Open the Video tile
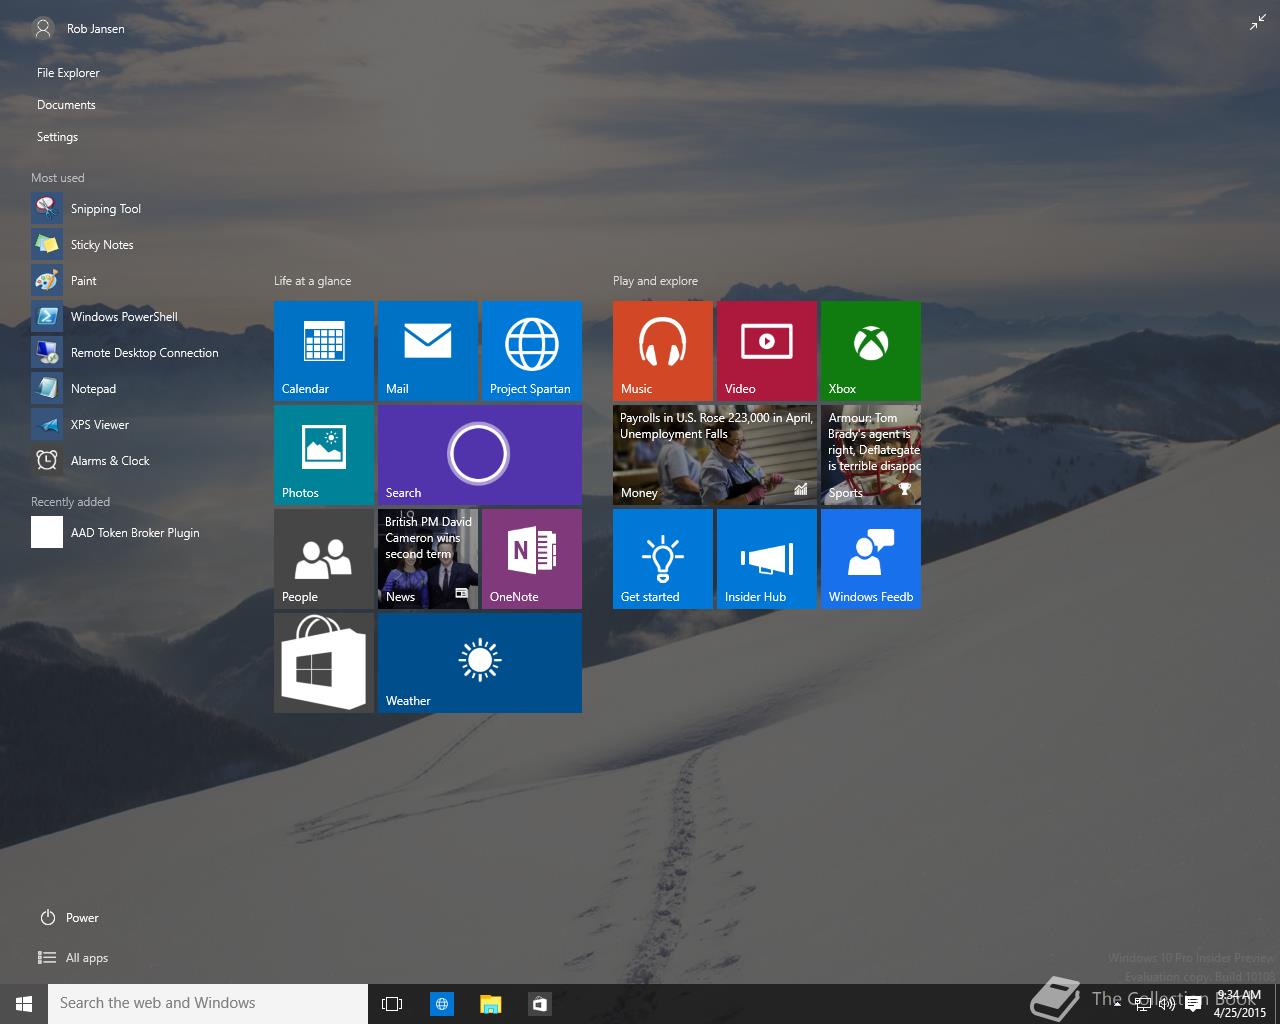 [x=767, y=351]
